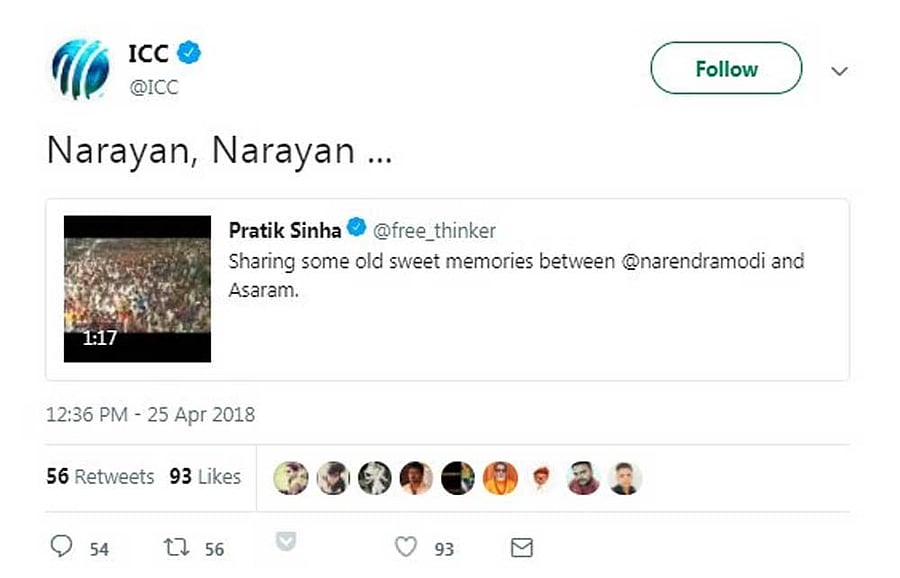
Task: Open the 25 Apr 2018 timestamp
Action: pyautogui.click(x=150, y=414)
